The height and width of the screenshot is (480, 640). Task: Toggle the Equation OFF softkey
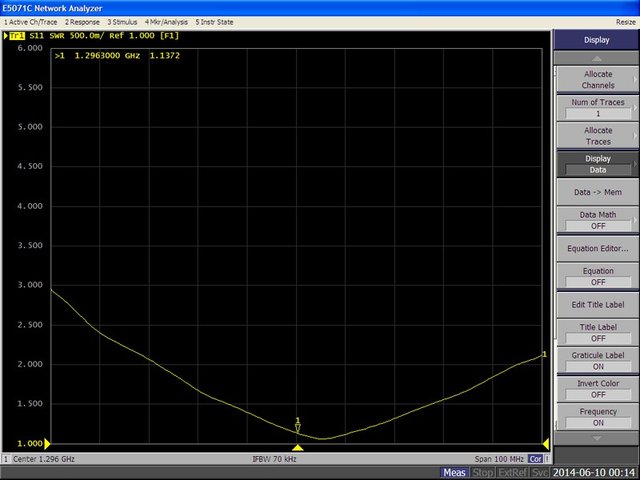coord(598,276)
